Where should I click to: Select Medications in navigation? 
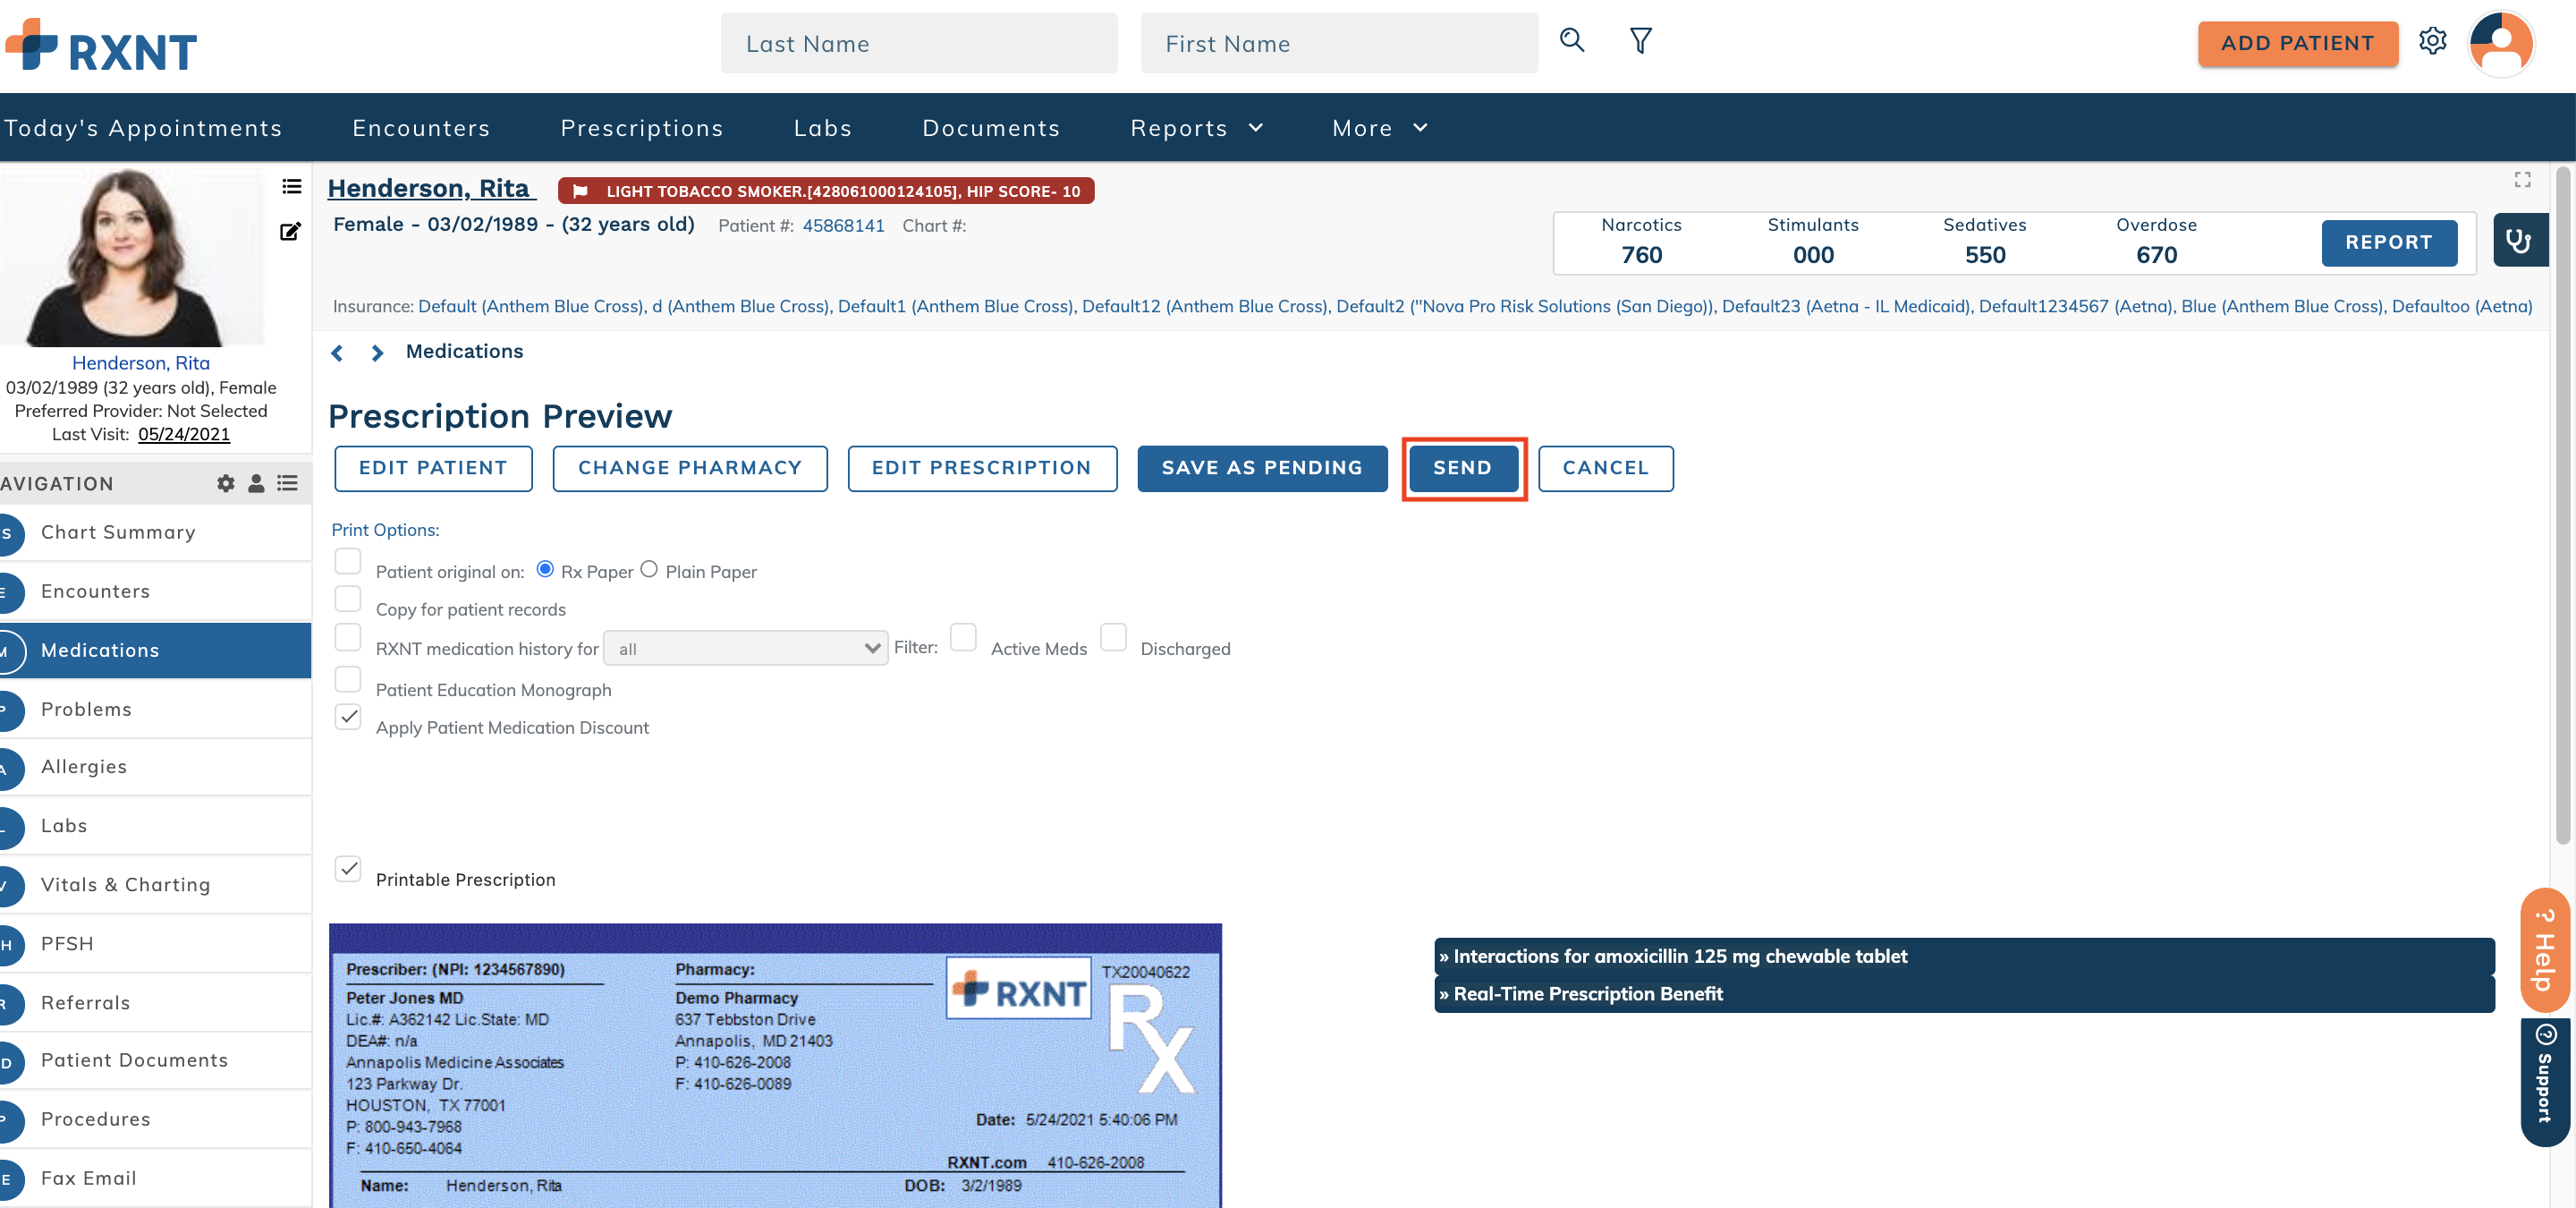(155, 651)
